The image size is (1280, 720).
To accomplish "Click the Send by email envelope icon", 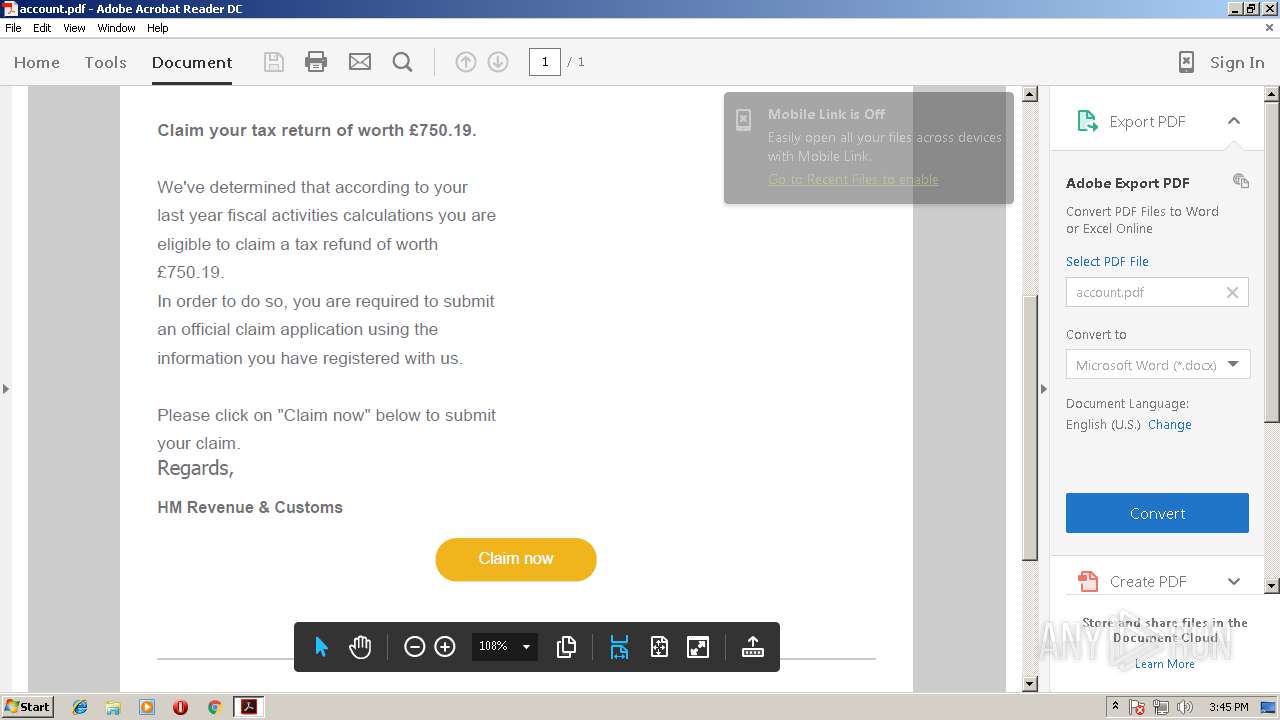I will point(360,62).
